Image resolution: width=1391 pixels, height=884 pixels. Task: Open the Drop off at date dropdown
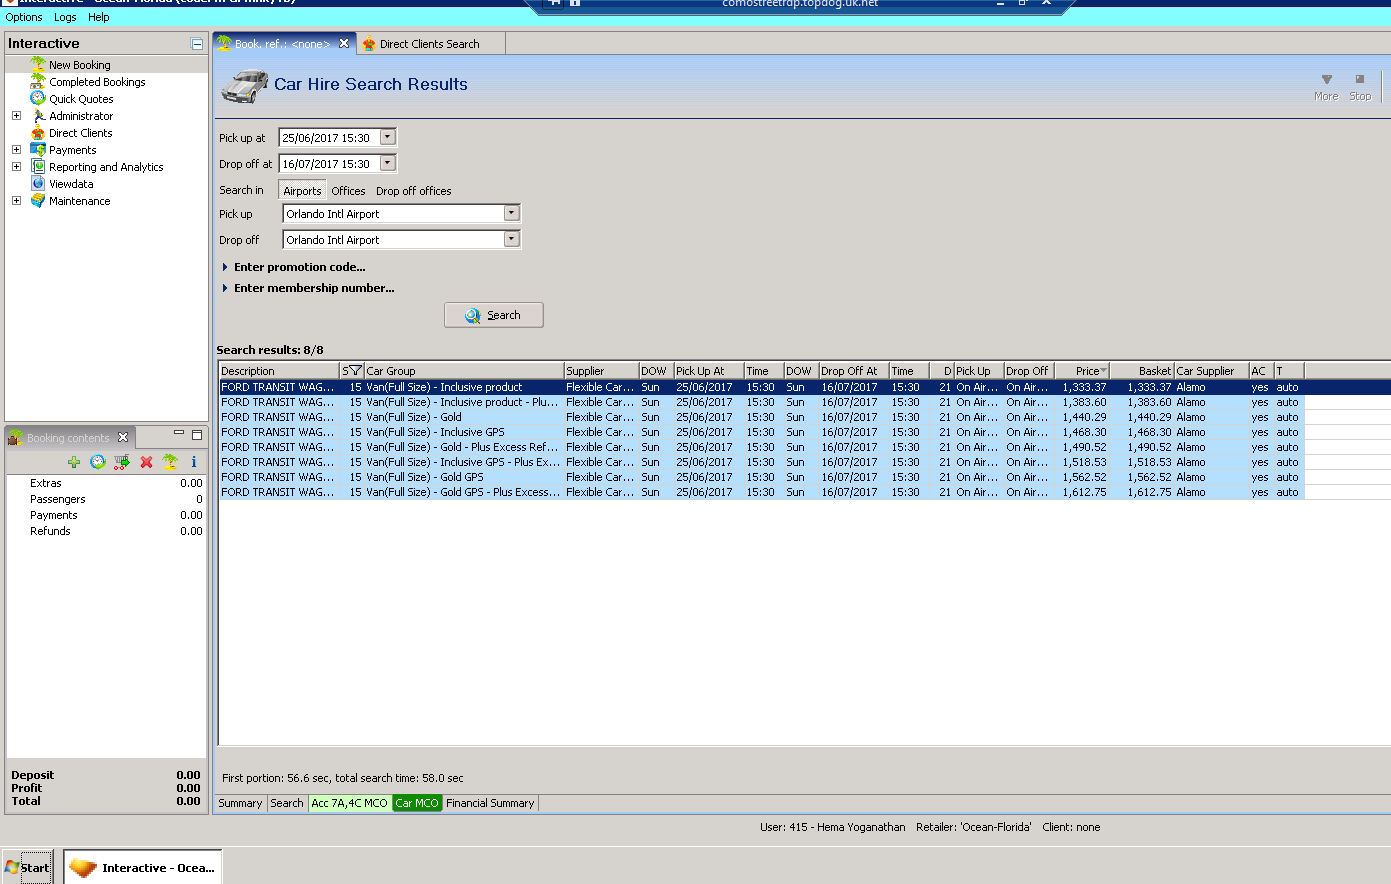388,163
